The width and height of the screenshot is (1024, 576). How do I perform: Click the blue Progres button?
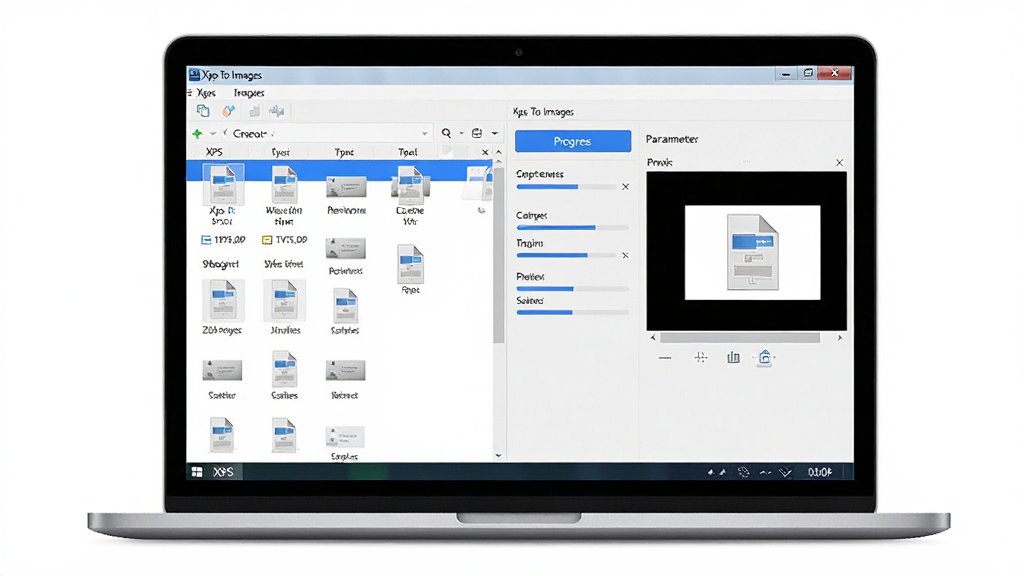click(573, 141)
